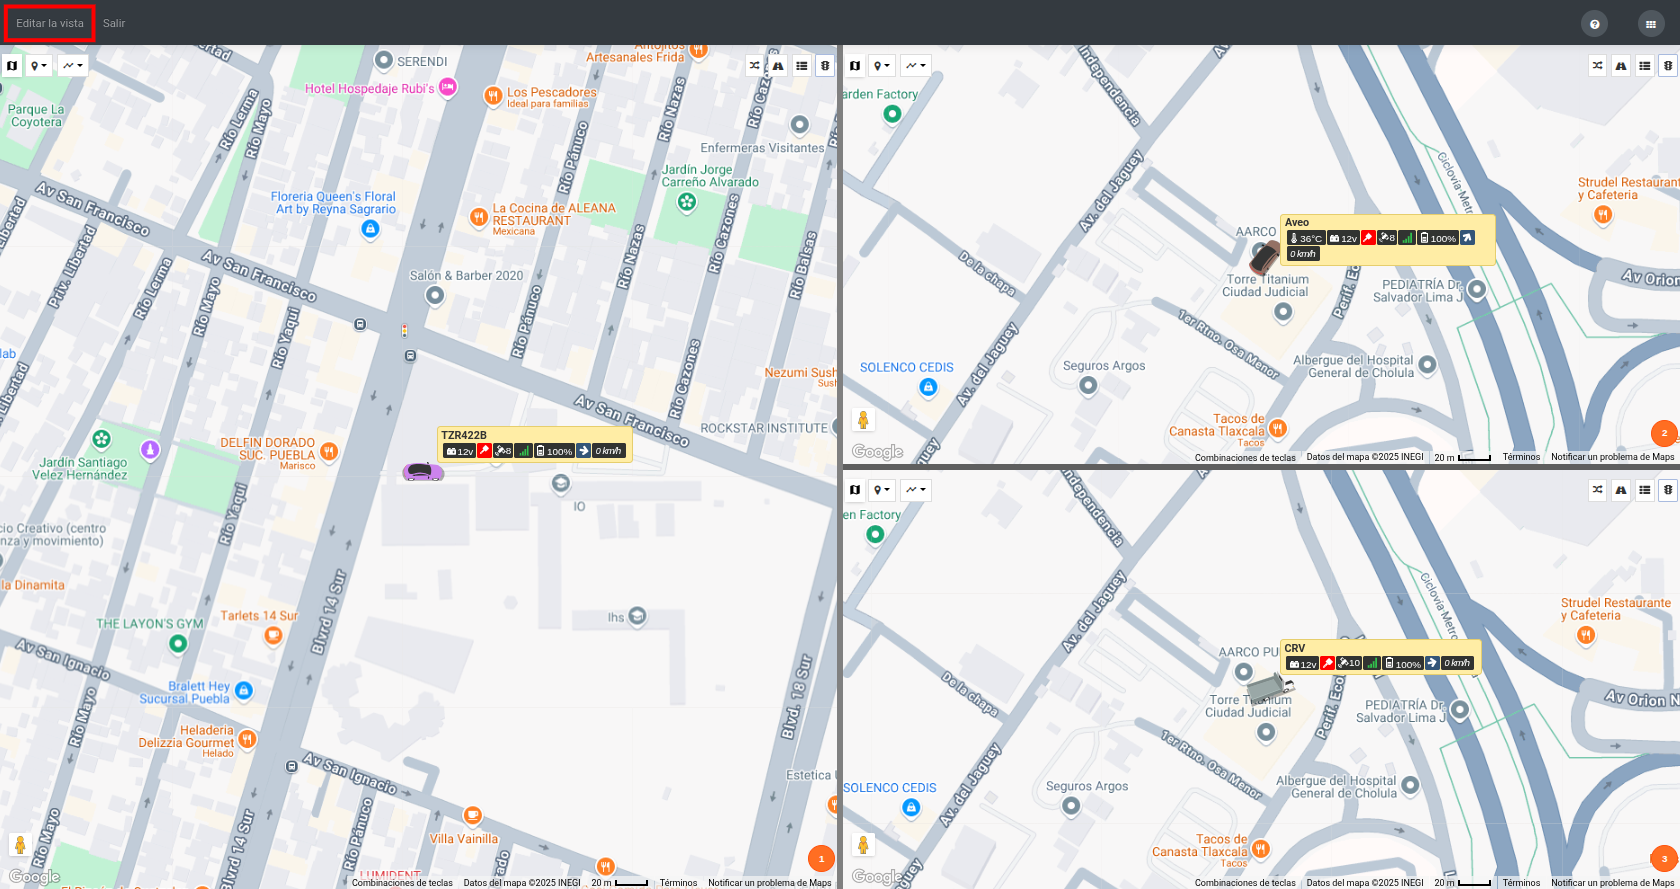Click the CRV vehicle name label
This screenshot has height=889, width=1680.
tap(1295, 648)
